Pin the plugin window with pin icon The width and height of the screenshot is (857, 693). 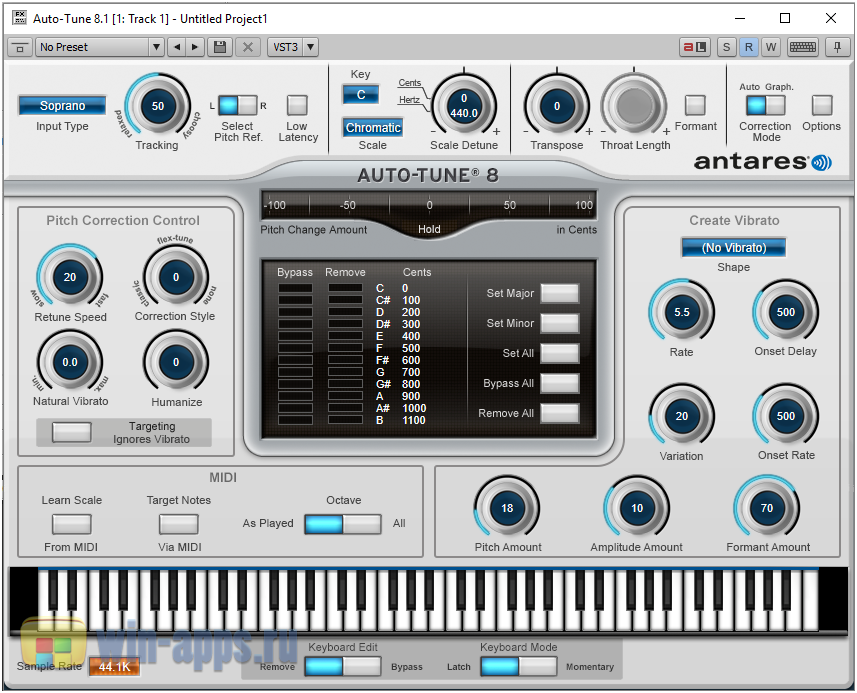[837, 48]
